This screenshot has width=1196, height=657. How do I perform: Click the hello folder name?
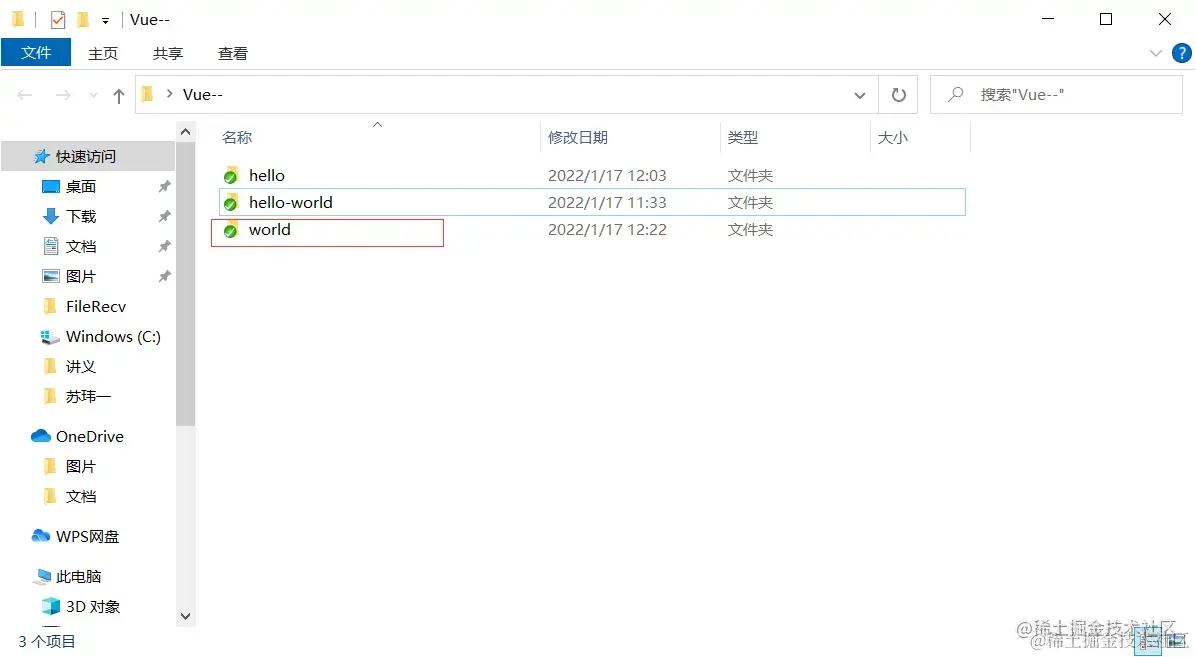coord(267,176)
